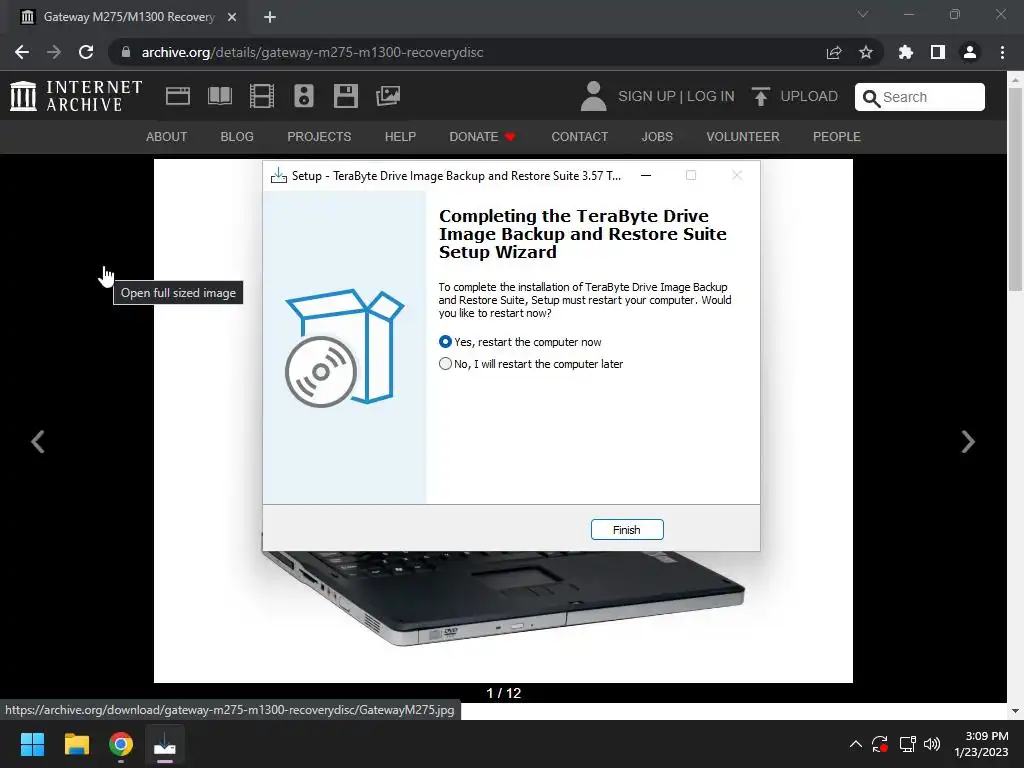Open the Web archive icon
The width and height of the screenshot is (1024, 768).
pyautogui.click(x=178, y=96)
